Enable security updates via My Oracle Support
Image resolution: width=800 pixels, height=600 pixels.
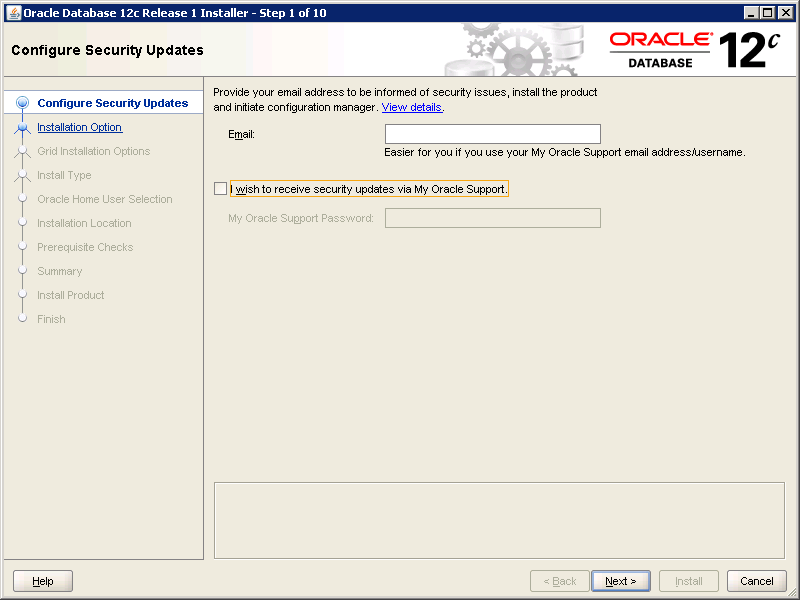221,188
